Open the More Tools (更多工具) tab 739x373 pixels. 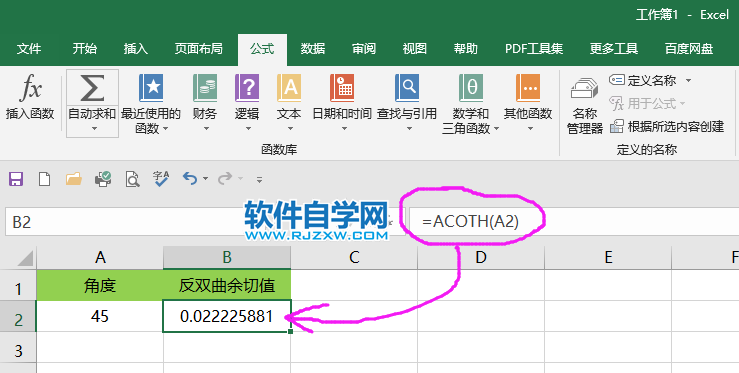click(614, 49)
